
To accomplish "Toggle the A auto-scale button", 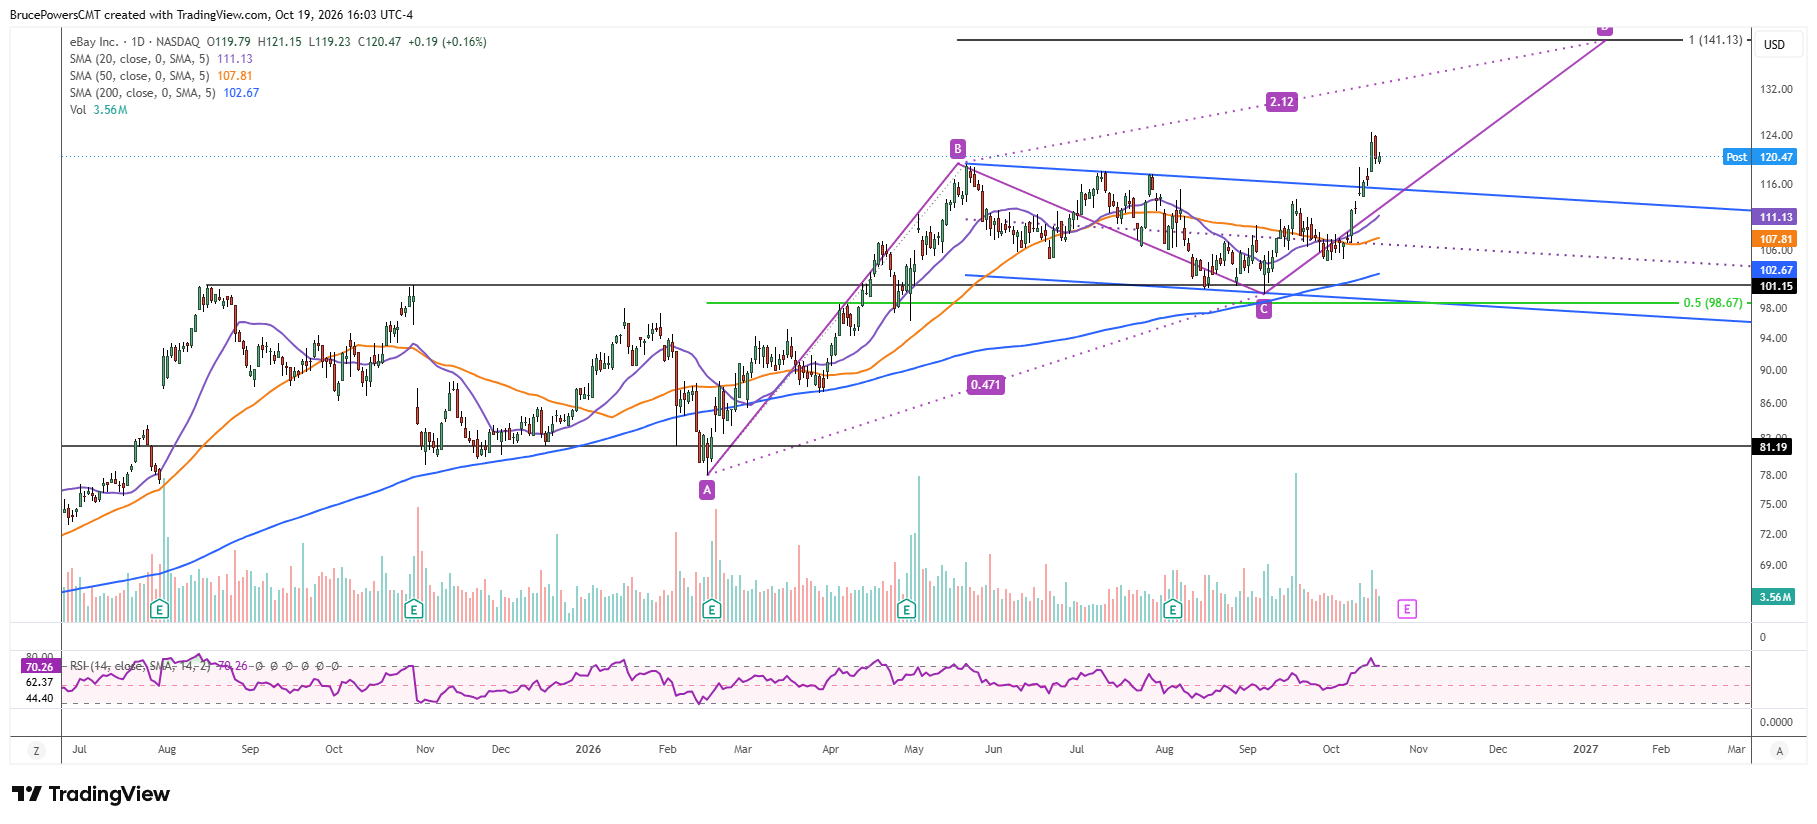I will 1779,750.
